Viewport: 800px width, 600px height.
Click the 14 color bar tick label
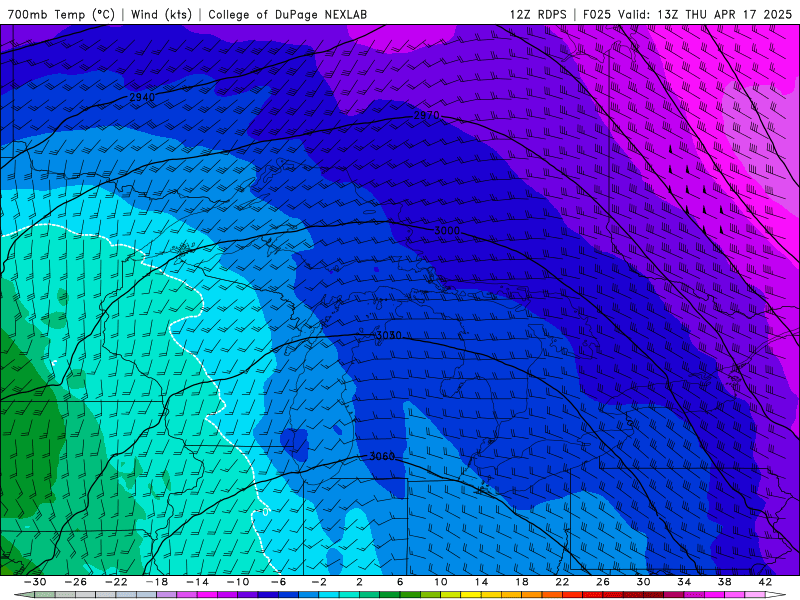tap(481, 582)
